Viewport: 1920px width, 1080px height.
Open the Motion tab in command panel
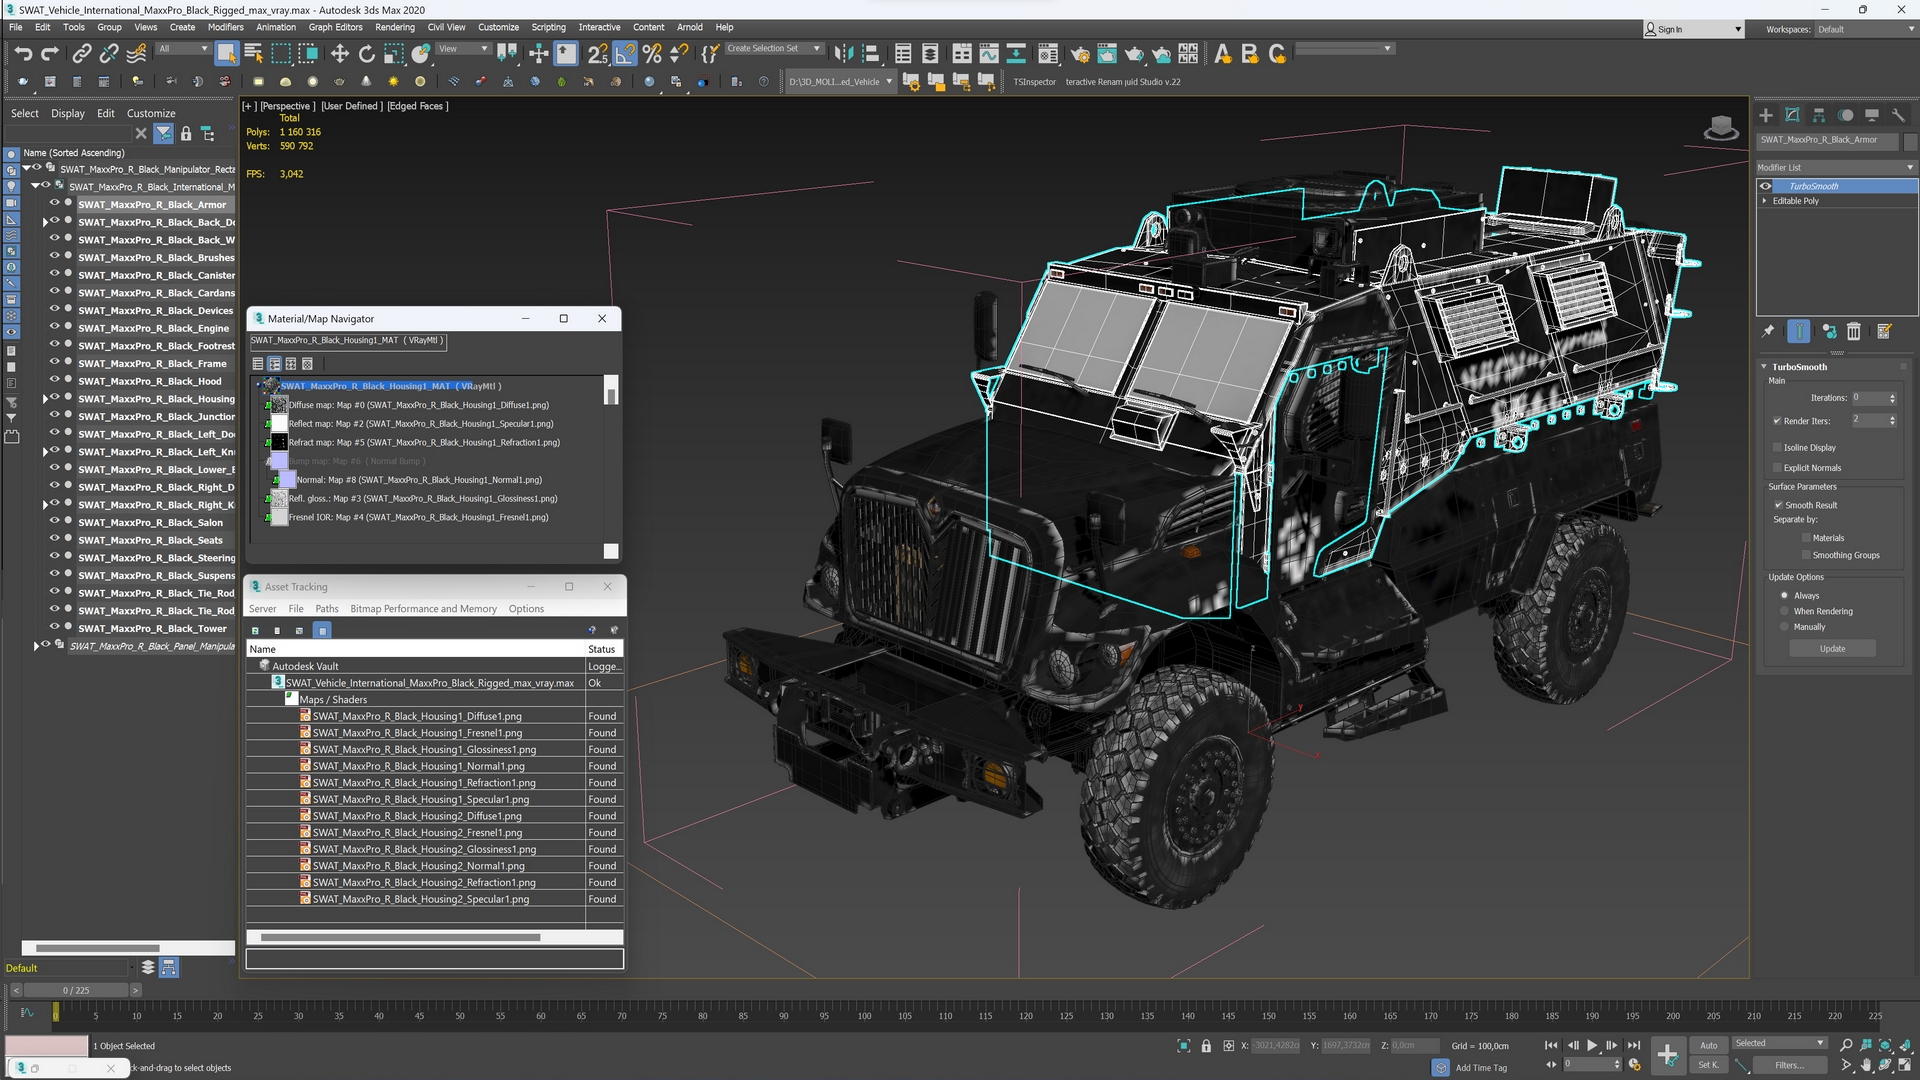tap(1846, 115)
